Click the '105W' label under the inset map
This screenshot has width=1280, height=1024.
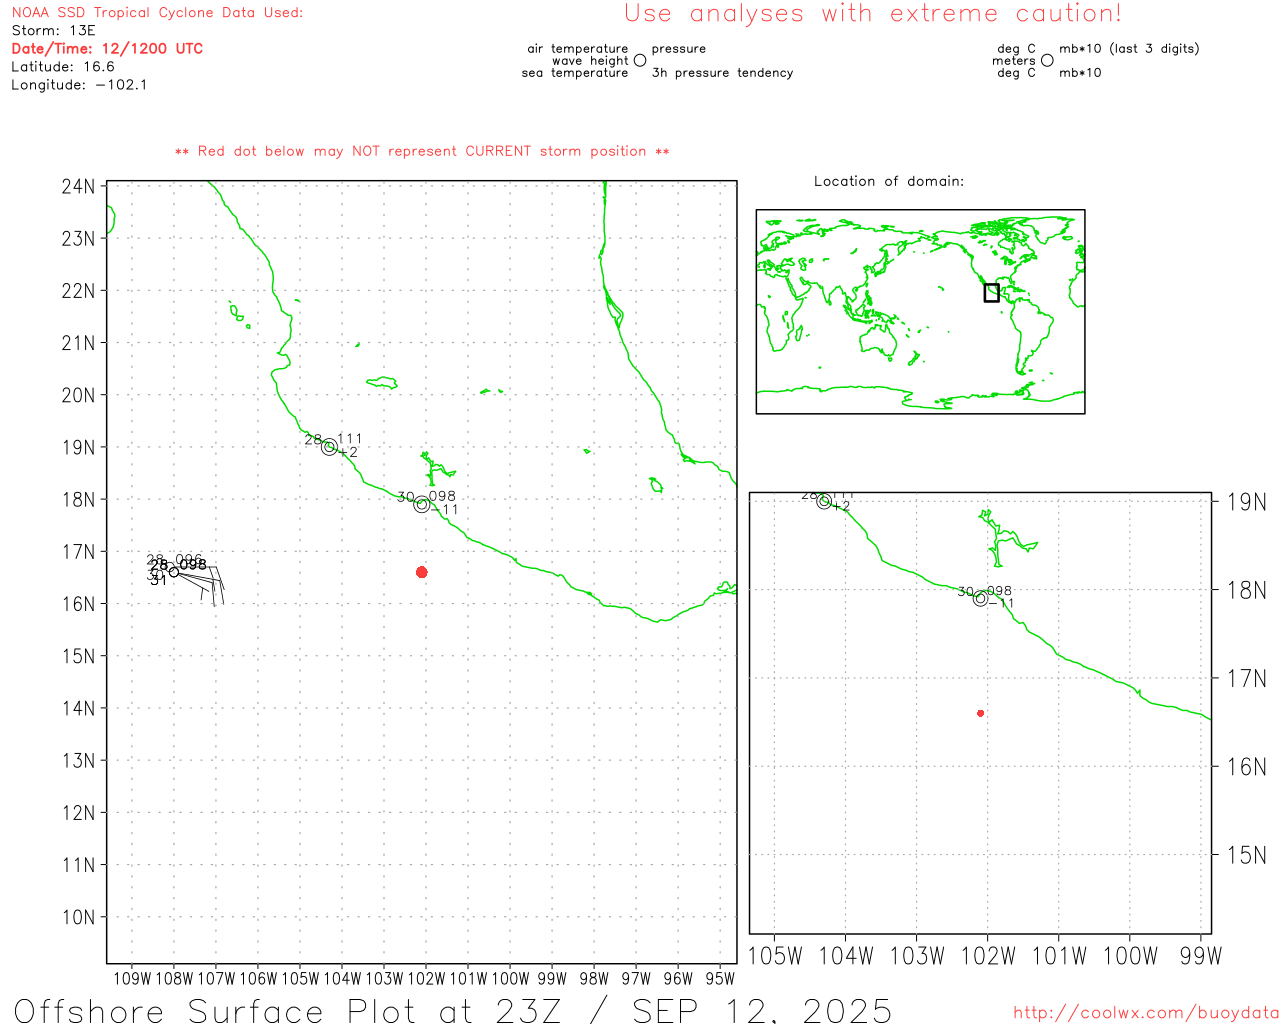(775, 956)
